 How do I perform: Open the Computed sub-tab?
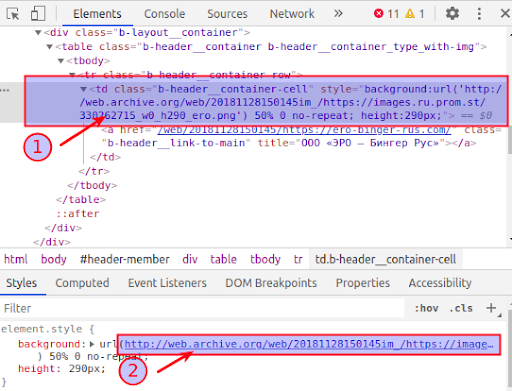(x=82, y=283)
